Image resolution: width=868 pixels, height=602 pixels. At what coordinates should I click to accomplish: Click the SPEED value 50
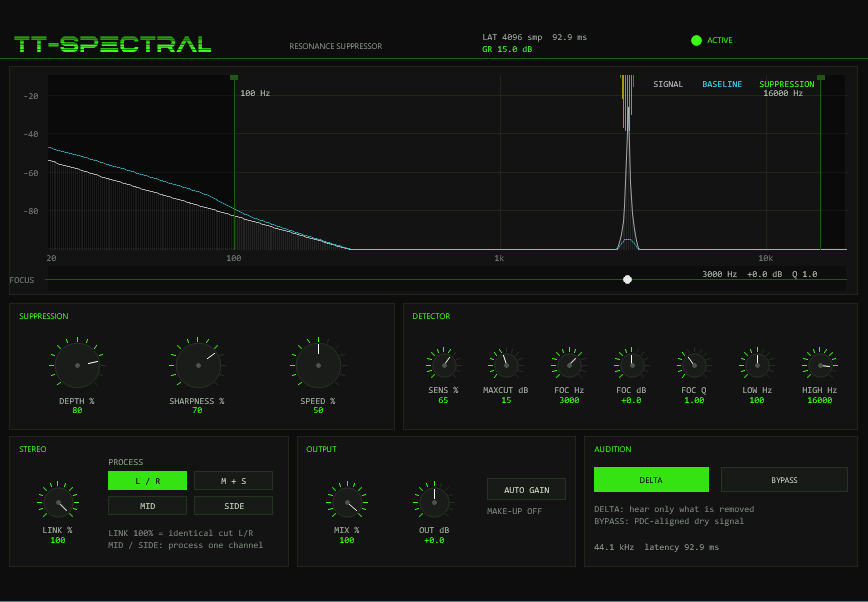pyautogui.click(x=318, y=410)
